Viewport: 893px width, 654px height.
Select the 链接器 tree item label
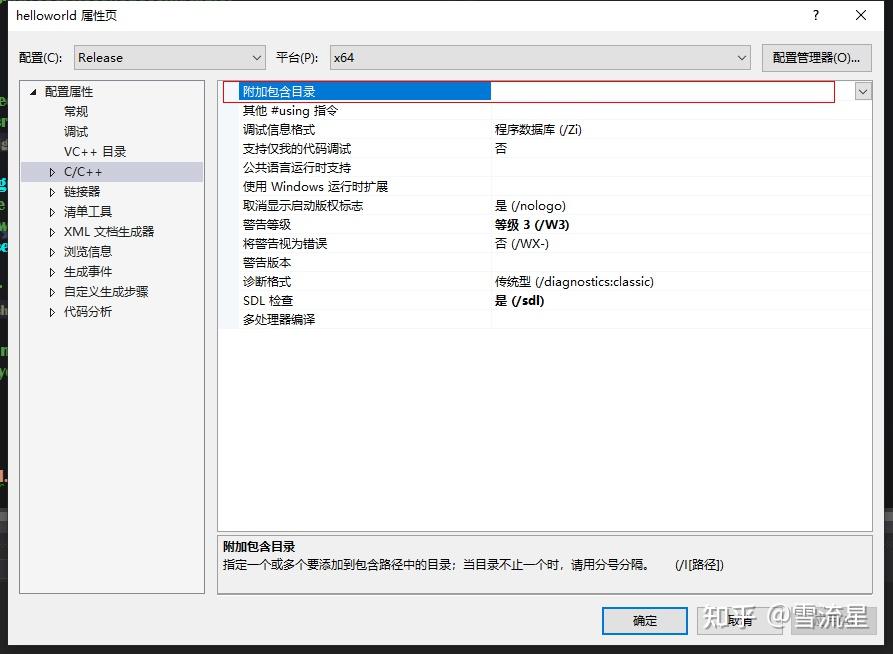tap(82, 192)
